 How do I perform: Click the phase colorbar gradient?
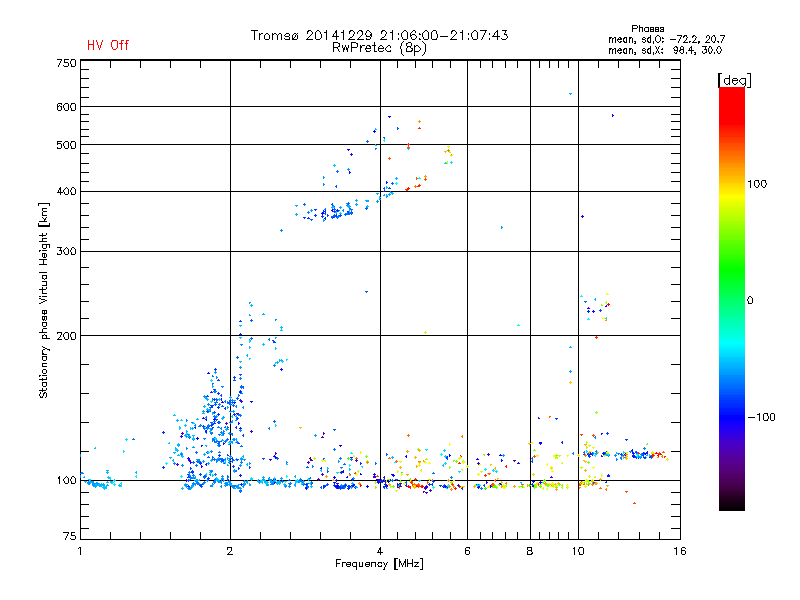732,299
